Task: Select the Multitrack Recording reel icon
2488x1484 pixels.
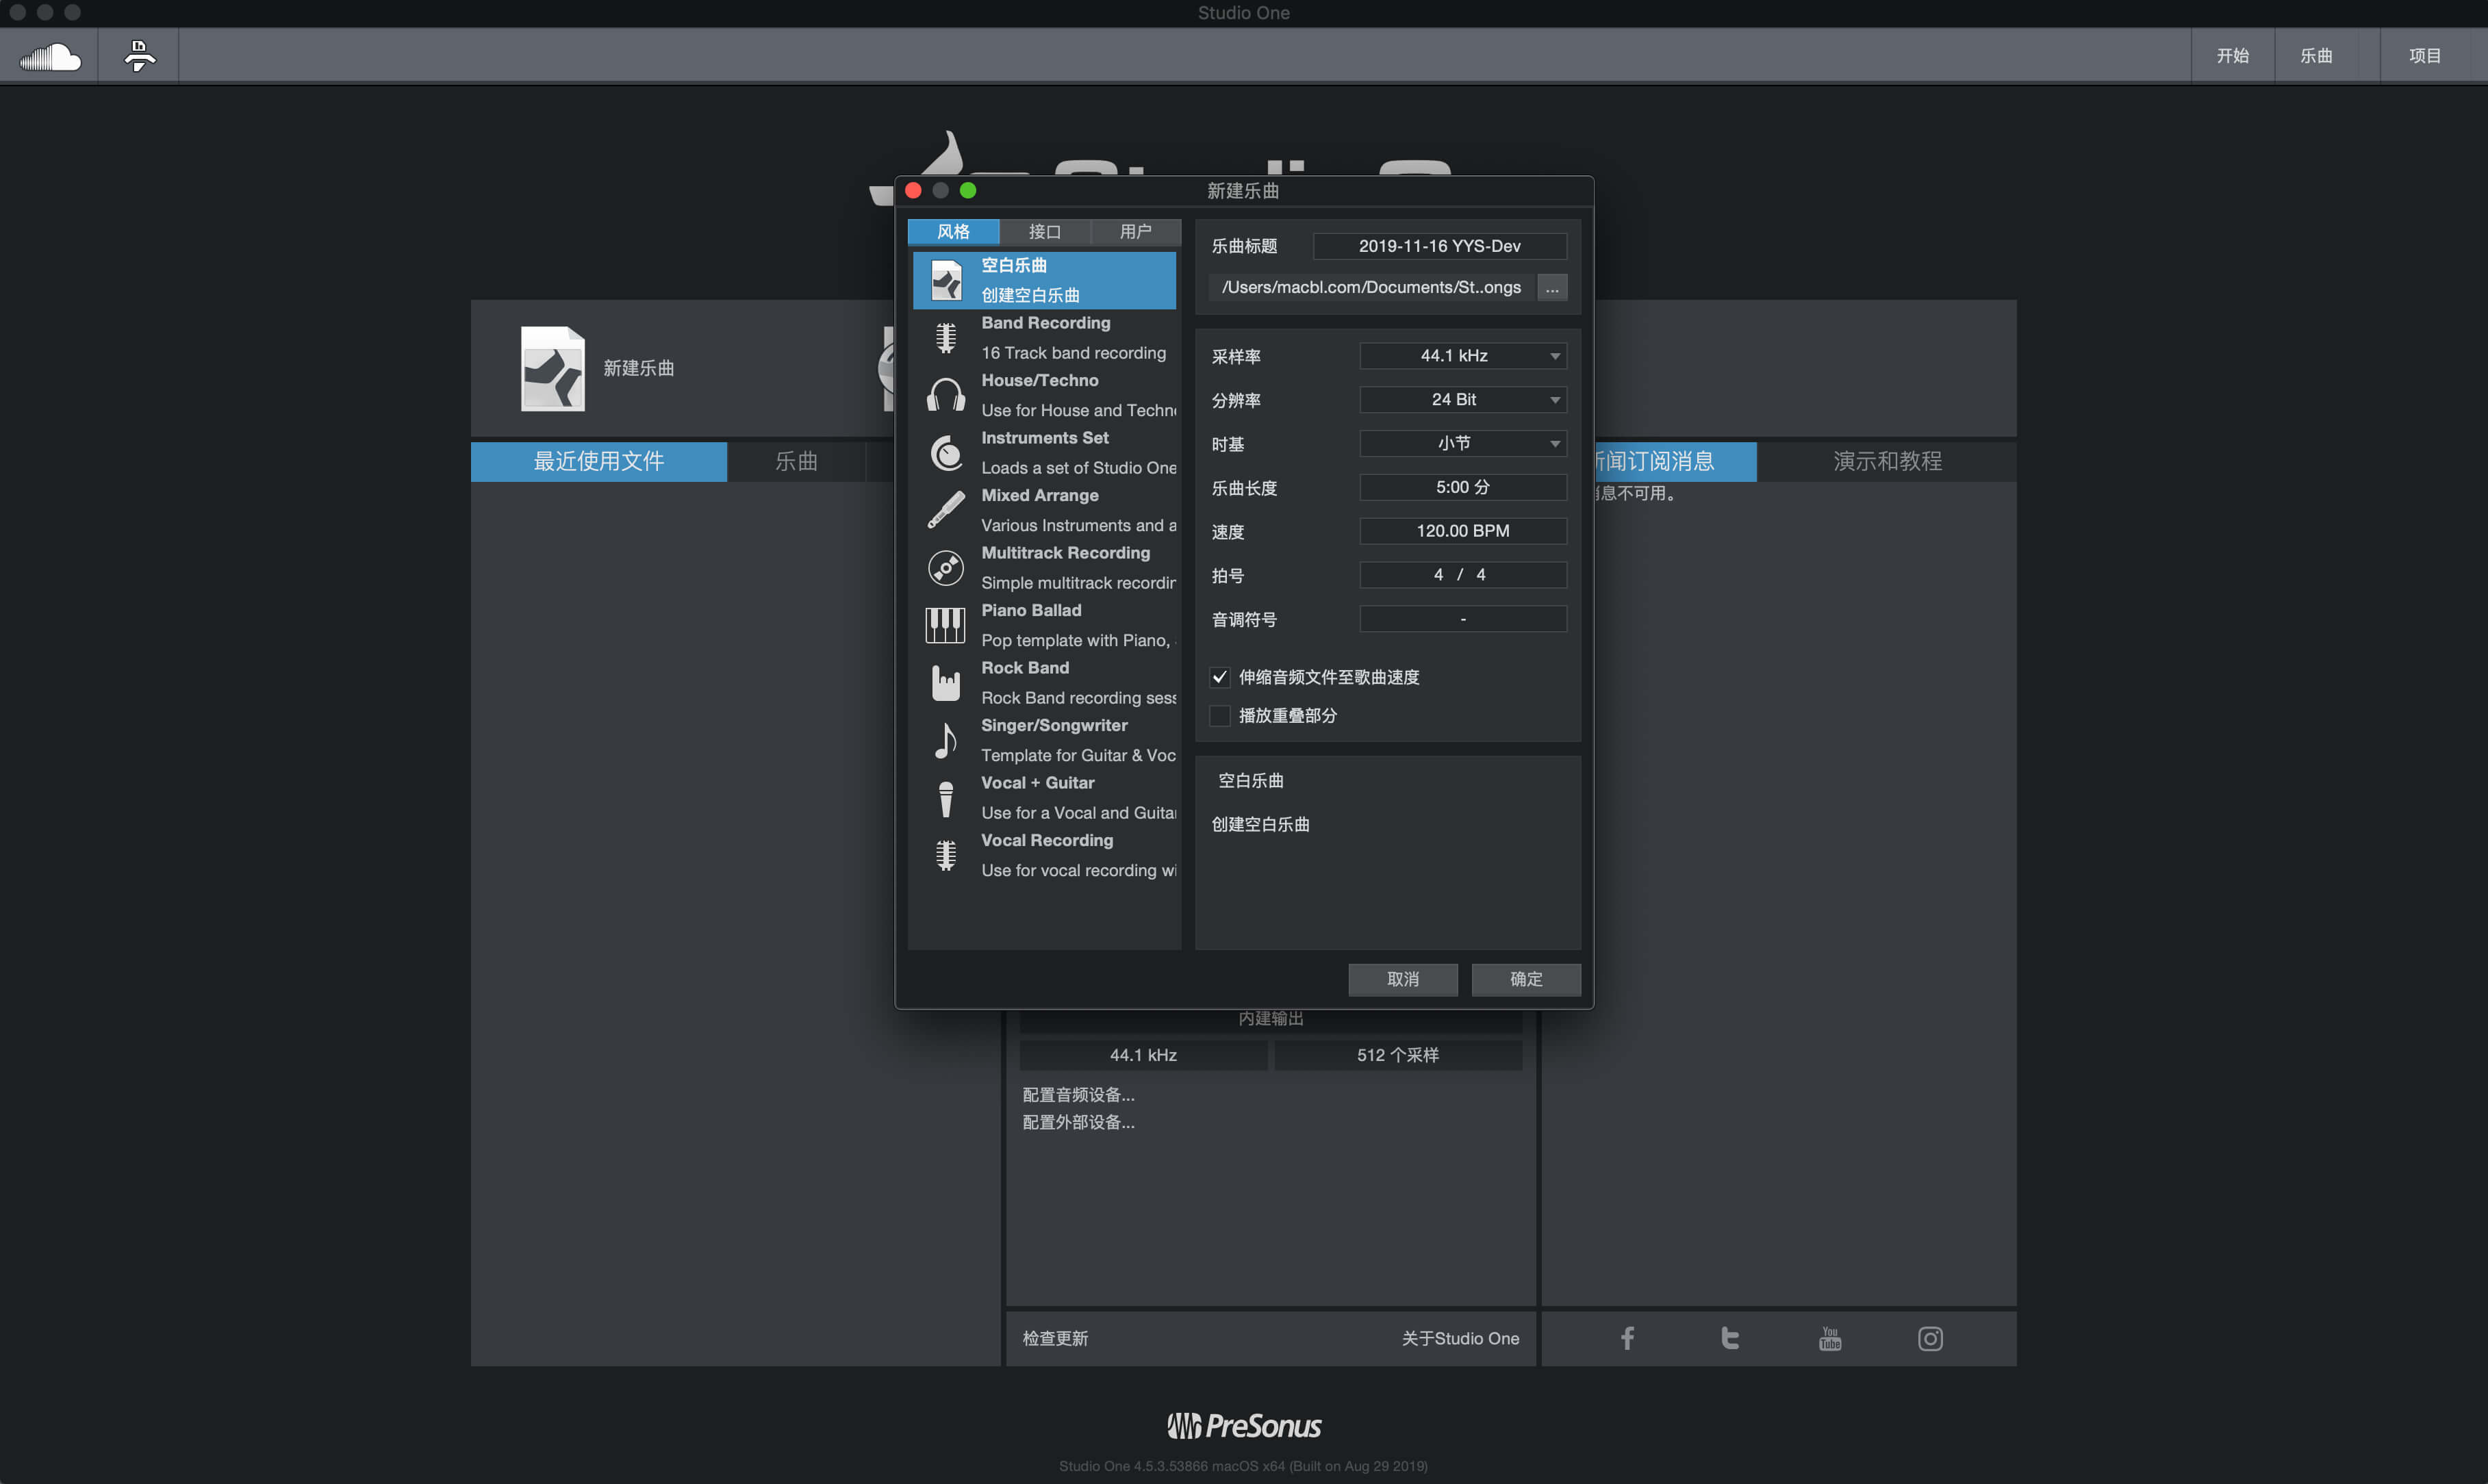Action: click(945, 568)
